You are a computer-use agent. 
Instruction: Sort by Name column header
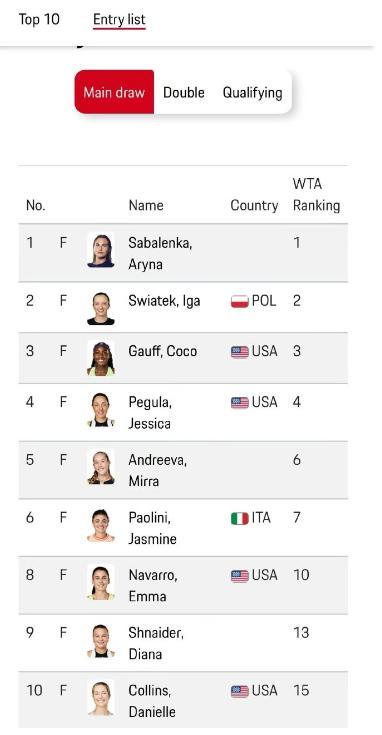point(146,205)
